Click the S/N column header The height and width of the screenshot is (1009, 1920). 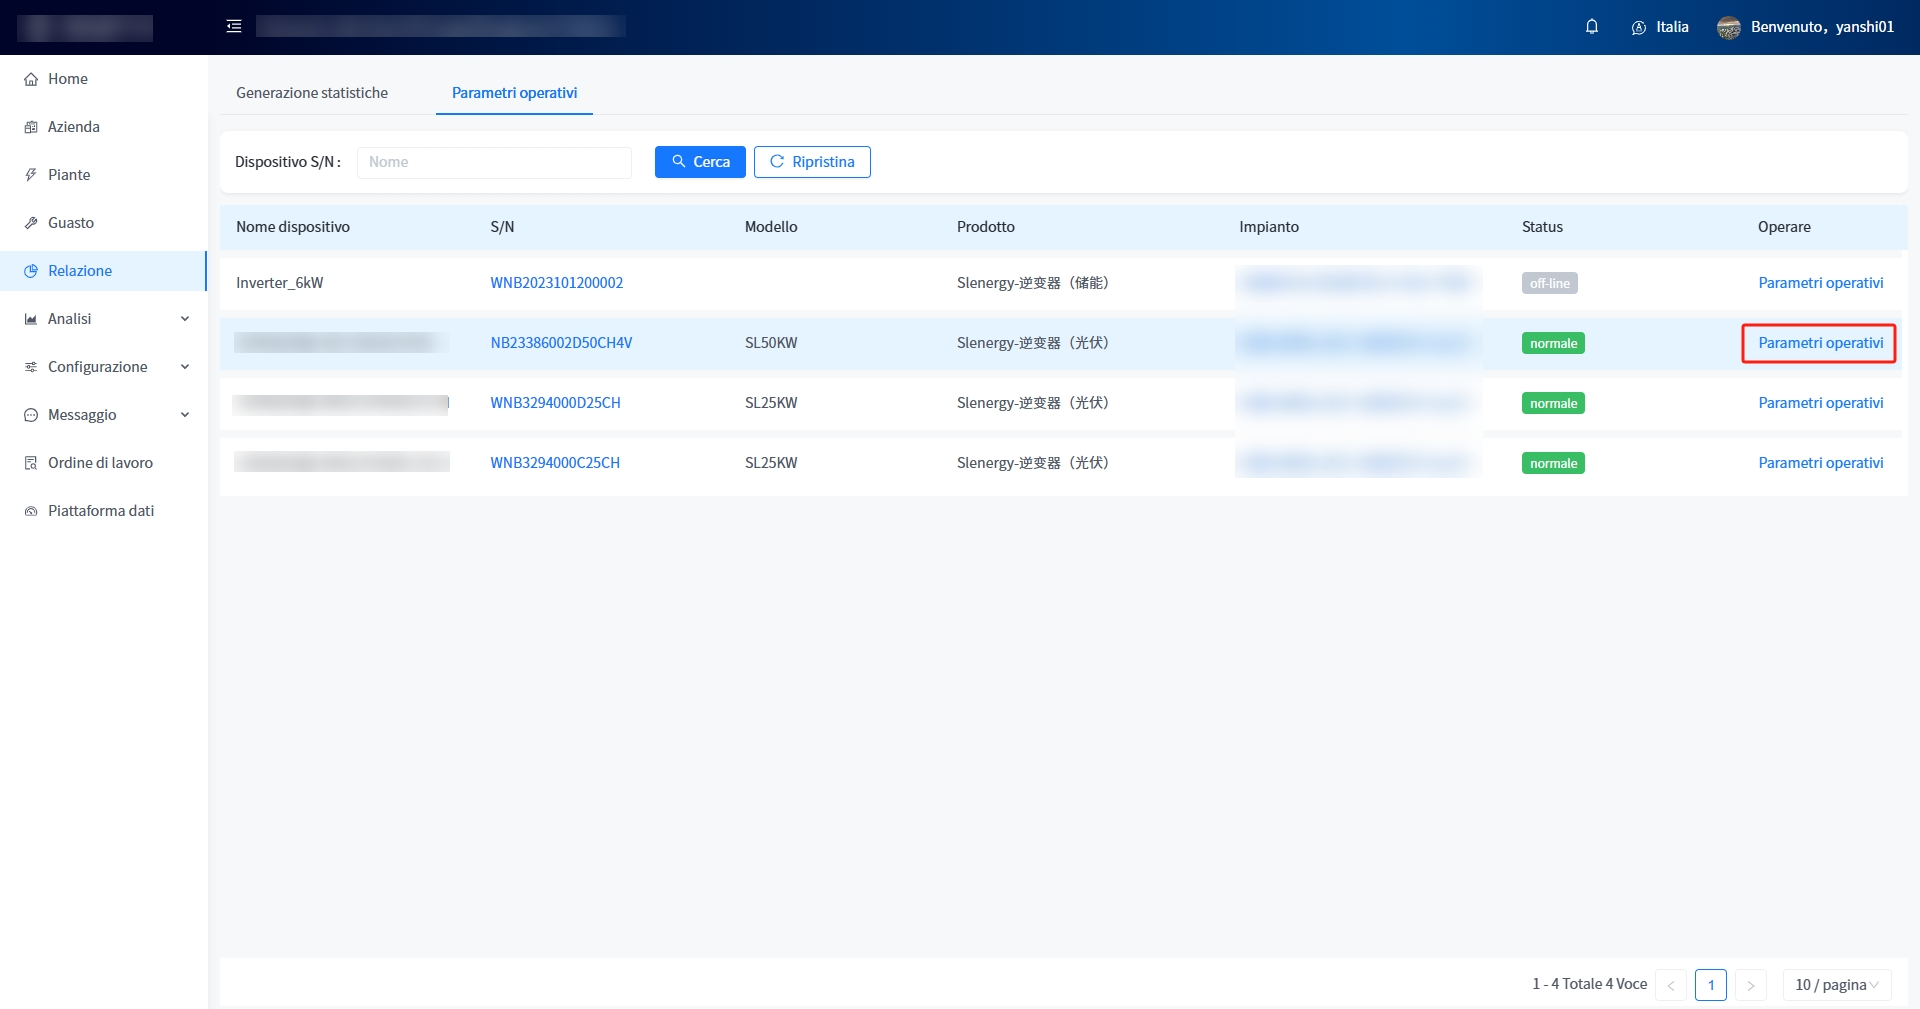point(502,227)
